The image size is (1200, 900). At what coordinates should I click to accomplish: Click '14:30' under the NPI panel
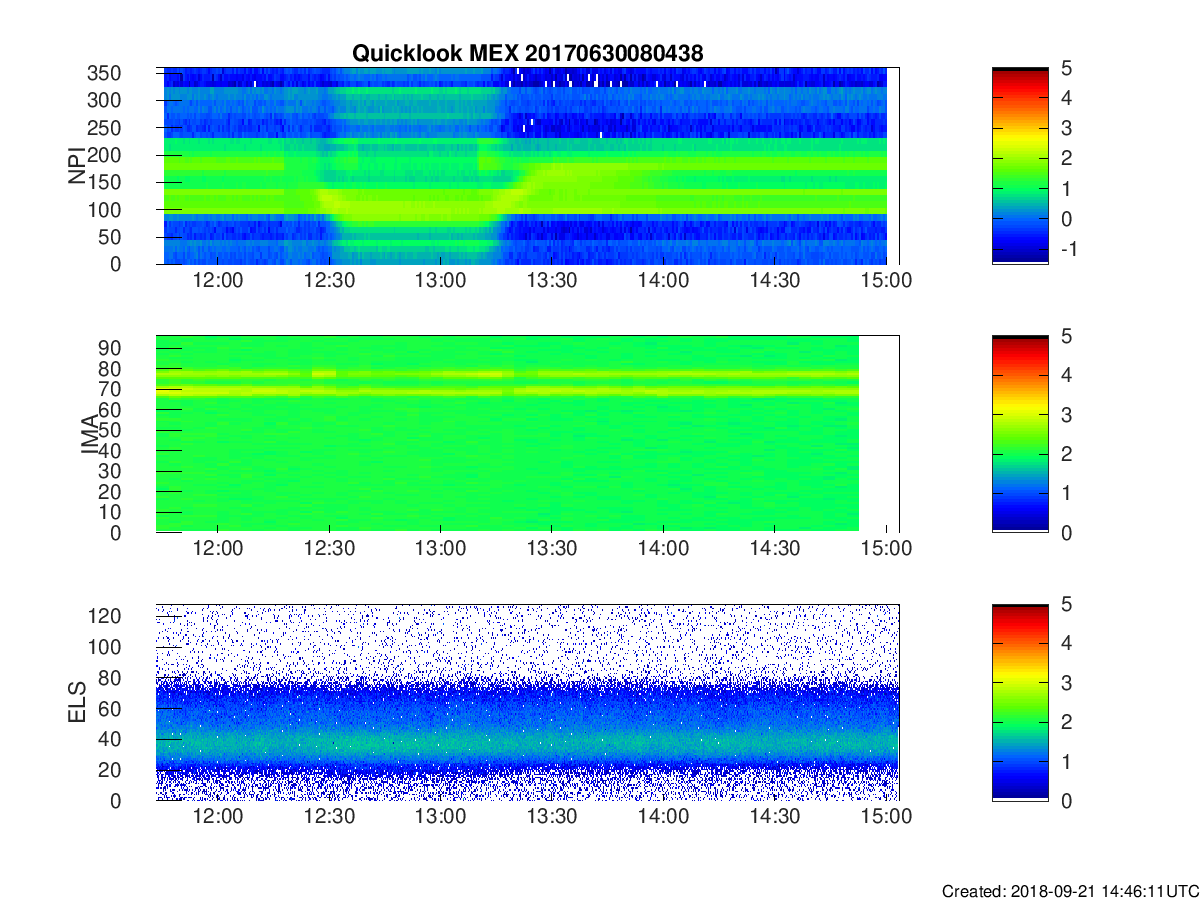click(x=774, y=282)
